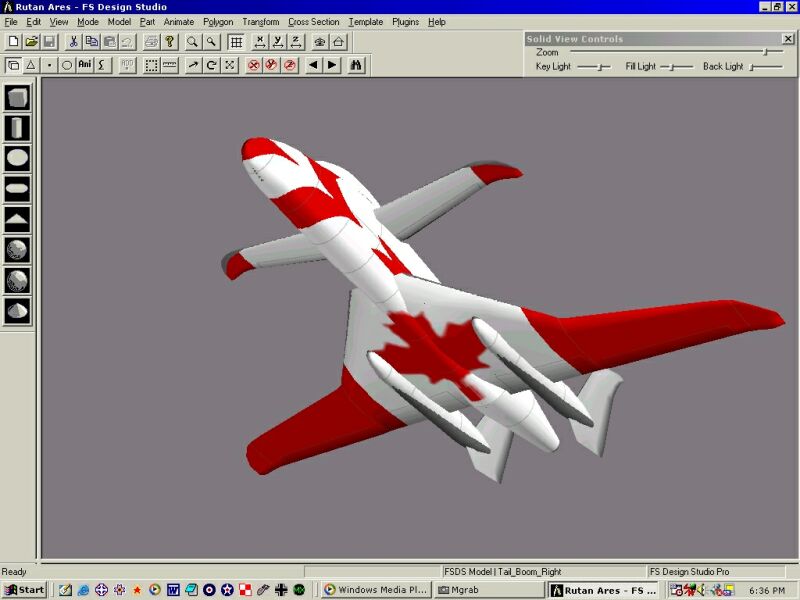Click the Windows Start button
This screenshot has width=800, height=600.
24,590
